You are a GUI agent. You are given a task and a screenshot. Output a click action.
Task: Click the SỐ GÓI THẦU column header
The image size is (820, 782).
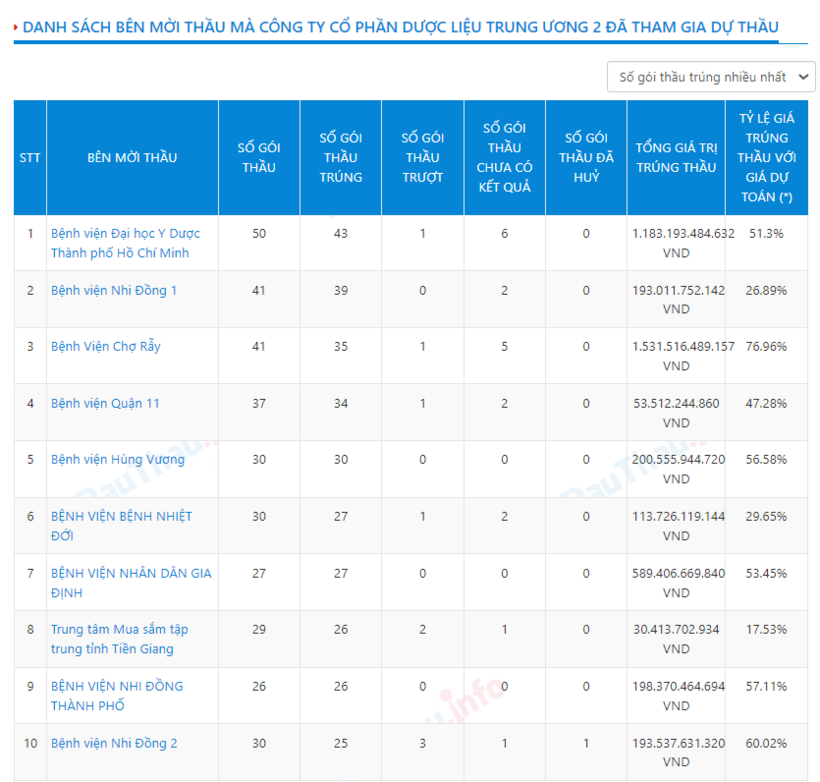click(259, 157)
